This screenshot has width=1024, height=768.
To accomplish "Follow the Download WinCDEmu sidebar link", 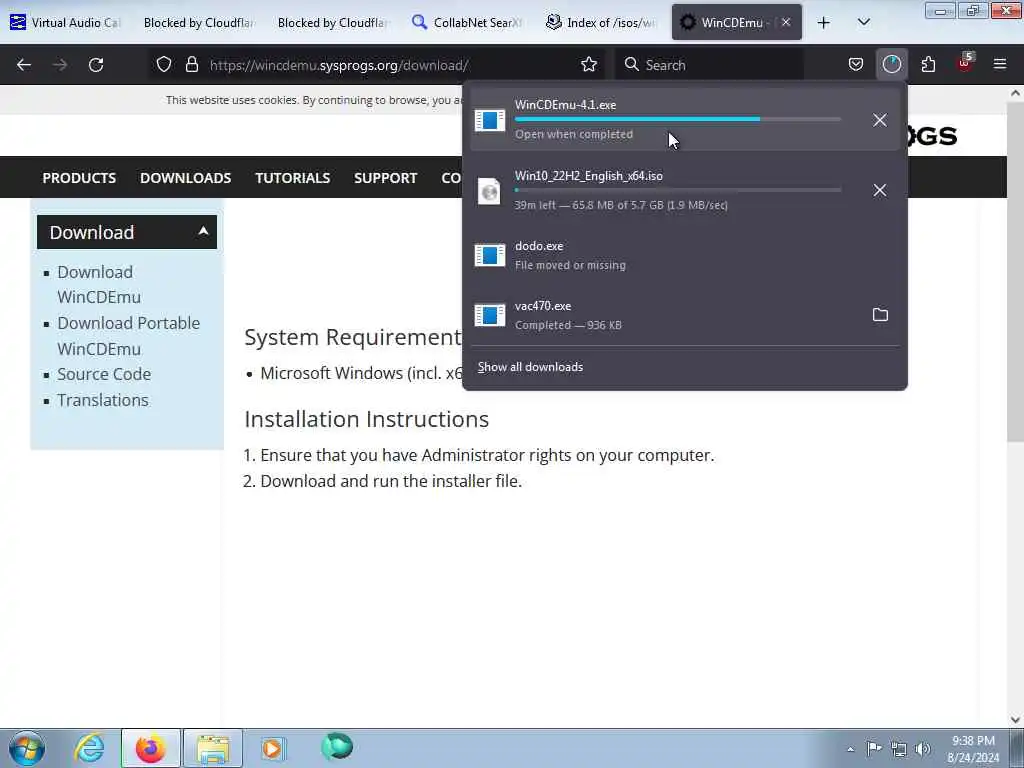I will tap(99, 284).
